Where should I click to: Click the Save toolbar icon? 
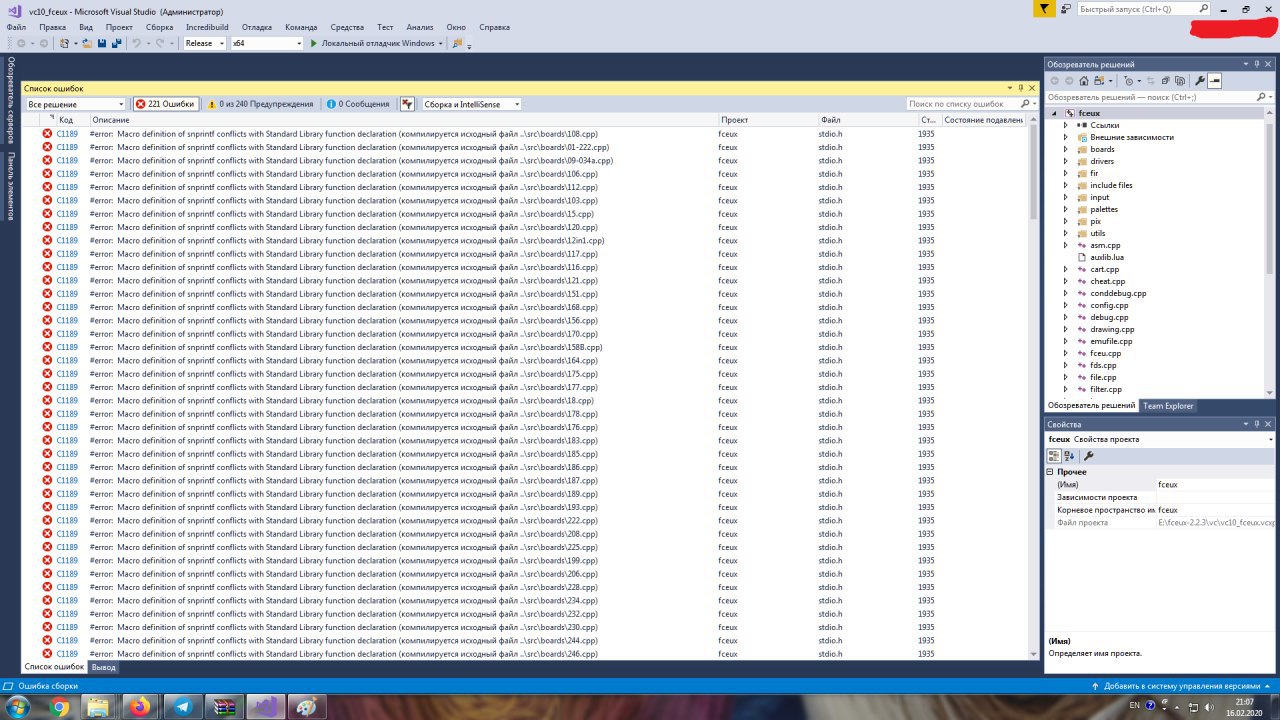pyautogui.click(x=102, y=43)
